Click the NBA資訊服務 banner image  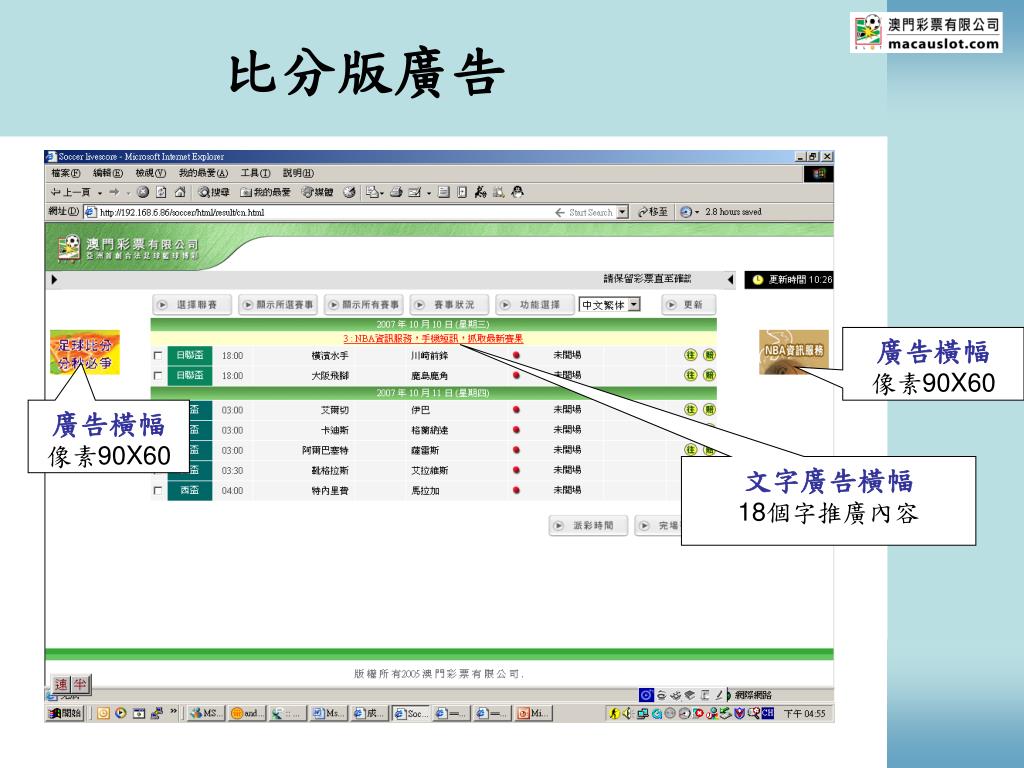[x=793, y=353]
